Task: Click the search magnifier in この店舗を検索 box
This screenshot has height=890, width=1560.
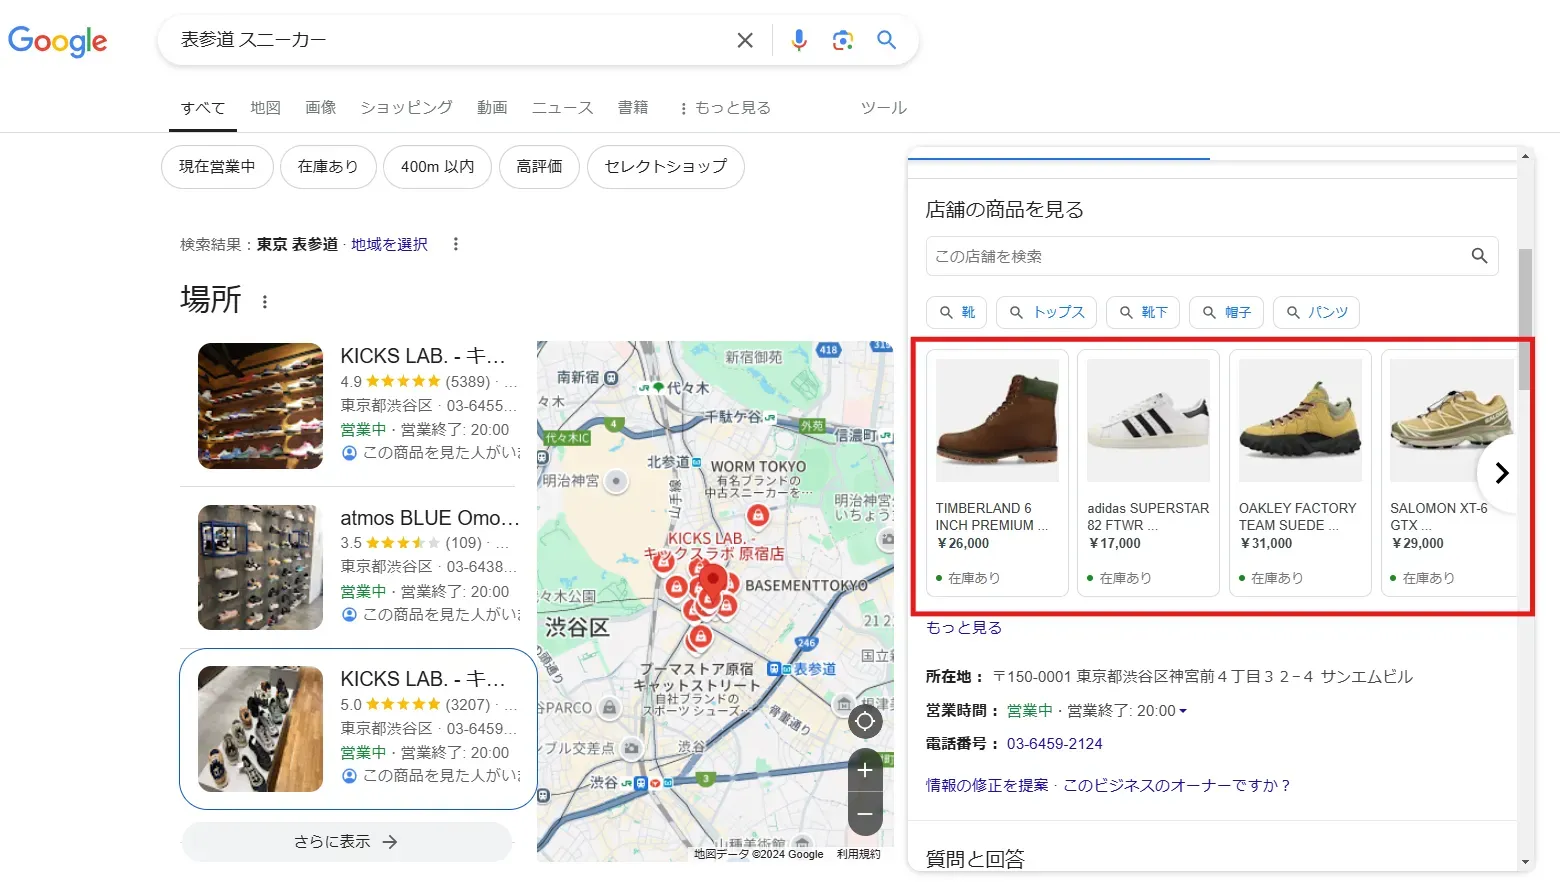Action: [1479, 256]
